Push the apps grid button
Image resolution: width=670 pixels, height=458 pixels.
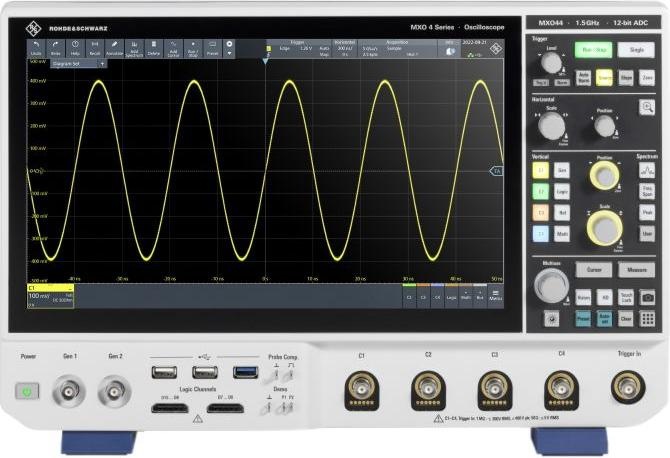[647, 319]
